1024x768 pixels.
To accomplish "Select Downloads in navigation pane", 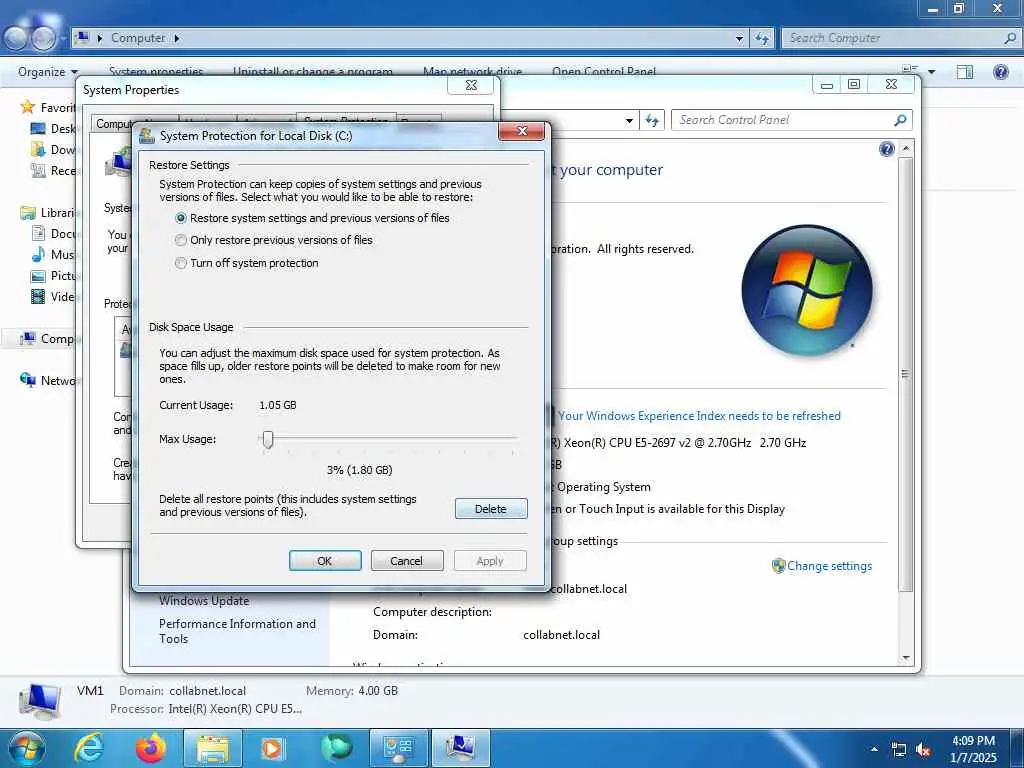I will [x=54, y=150].
